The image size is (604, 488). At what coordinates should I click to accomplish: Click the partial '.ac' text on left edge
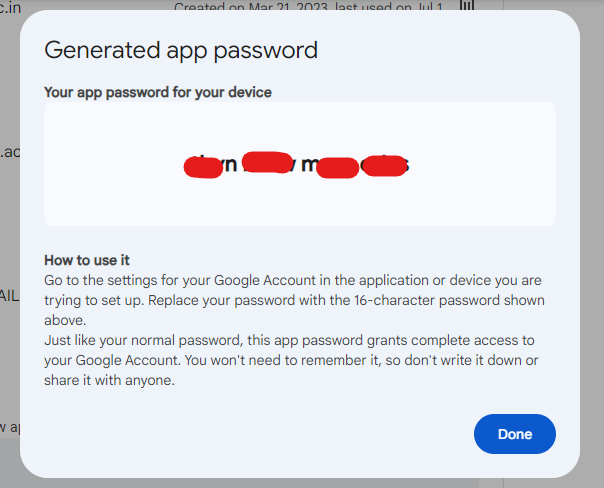click(x=10, y=153)
